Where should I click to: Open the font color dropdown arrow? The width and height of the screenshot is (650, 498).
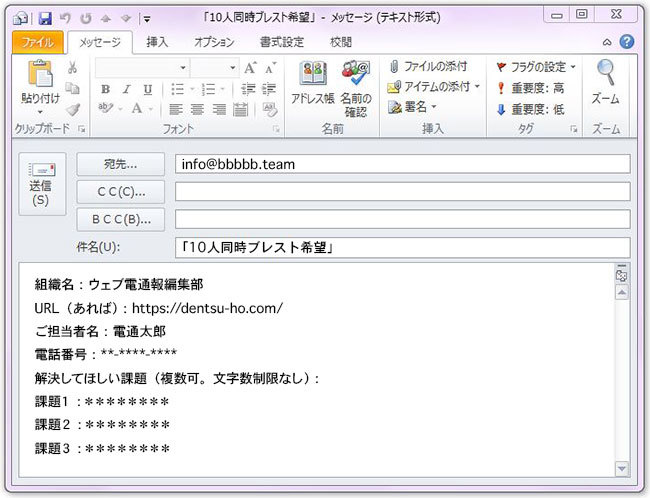151,109
